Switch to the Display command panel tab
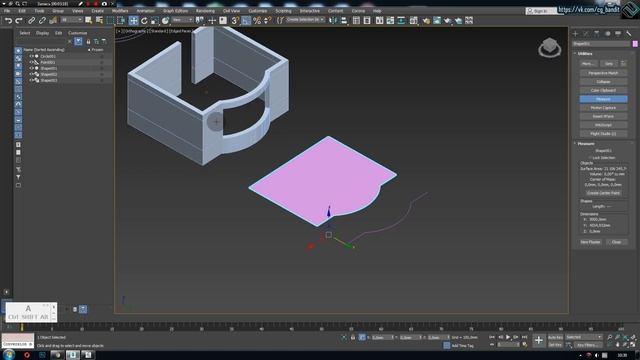 (618, 33)
